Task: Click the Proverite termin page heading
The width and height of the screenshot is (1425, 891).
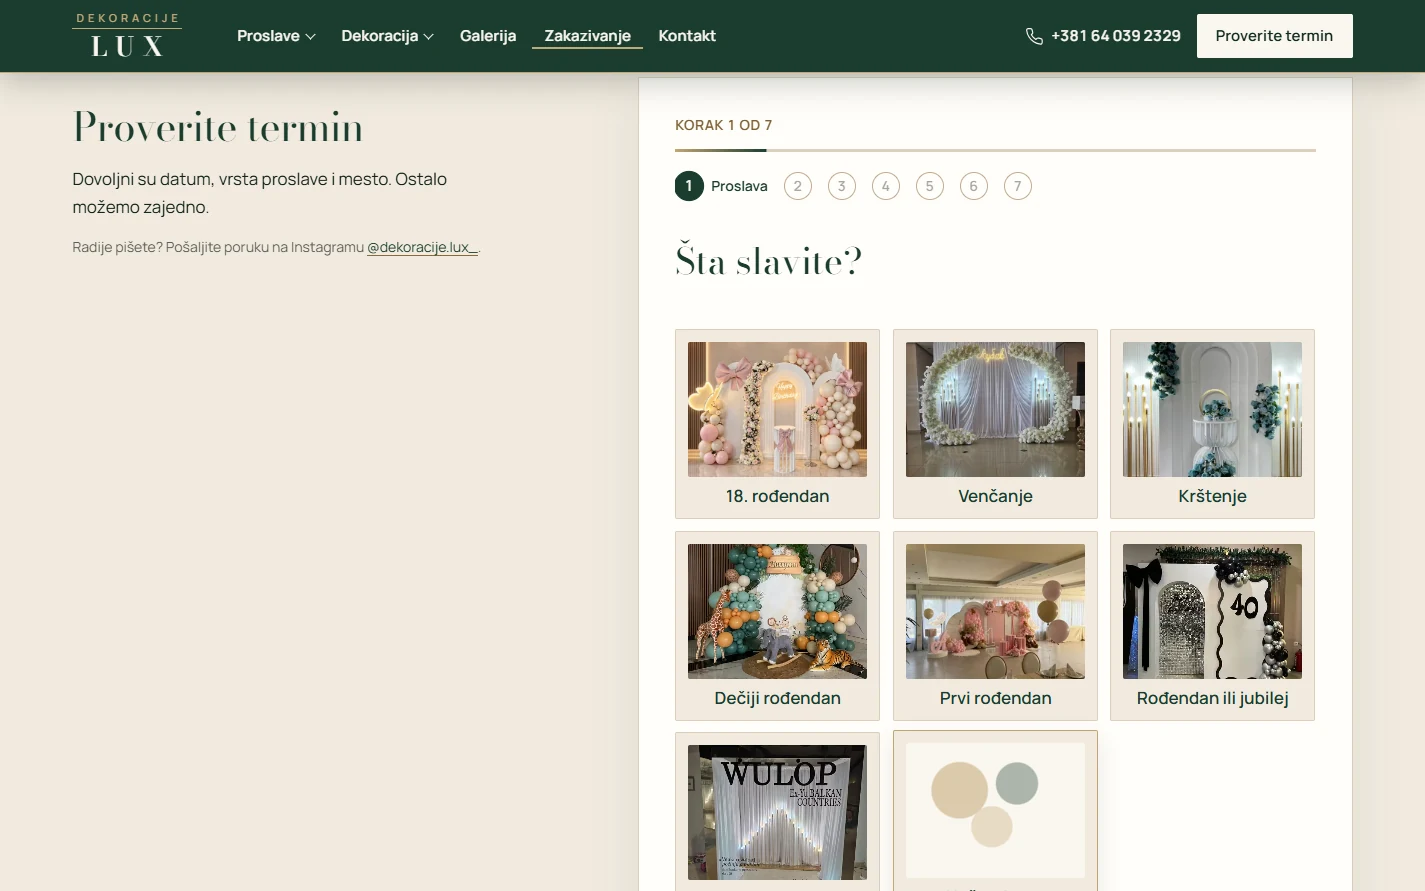Action: (x=218, y=128)
